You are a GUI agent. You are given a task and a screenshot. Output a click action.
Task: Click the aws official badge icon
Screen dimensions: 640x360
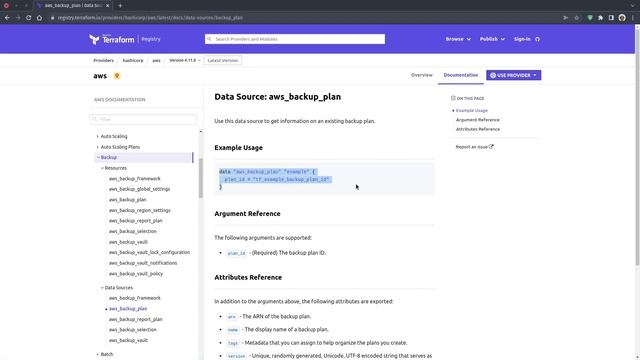(117, 76)
